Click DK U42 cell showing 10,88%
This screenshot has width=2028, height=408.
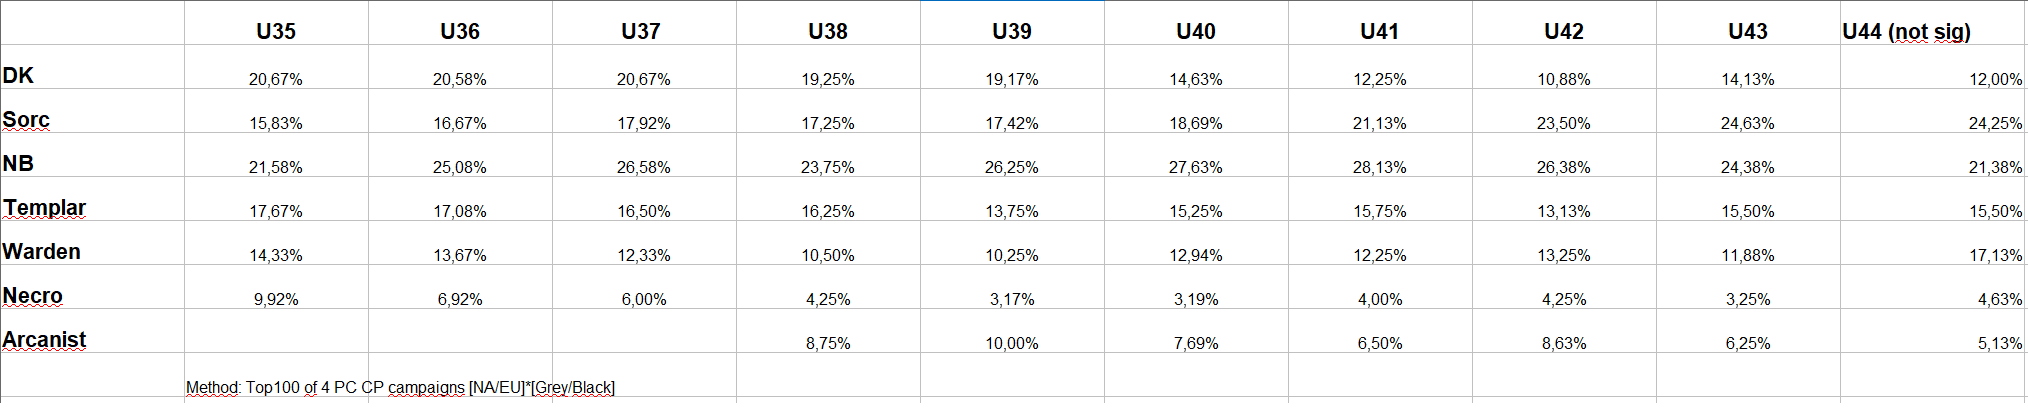tap(1564, 67)
